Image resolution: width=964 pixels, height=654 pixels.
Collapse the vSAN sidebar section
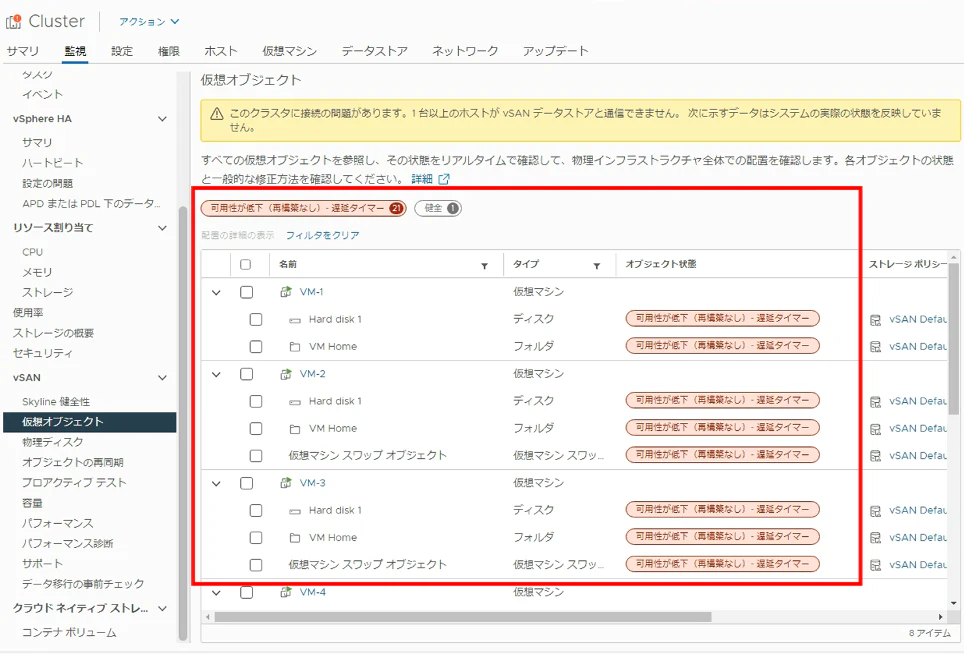[x=162, y=377]
